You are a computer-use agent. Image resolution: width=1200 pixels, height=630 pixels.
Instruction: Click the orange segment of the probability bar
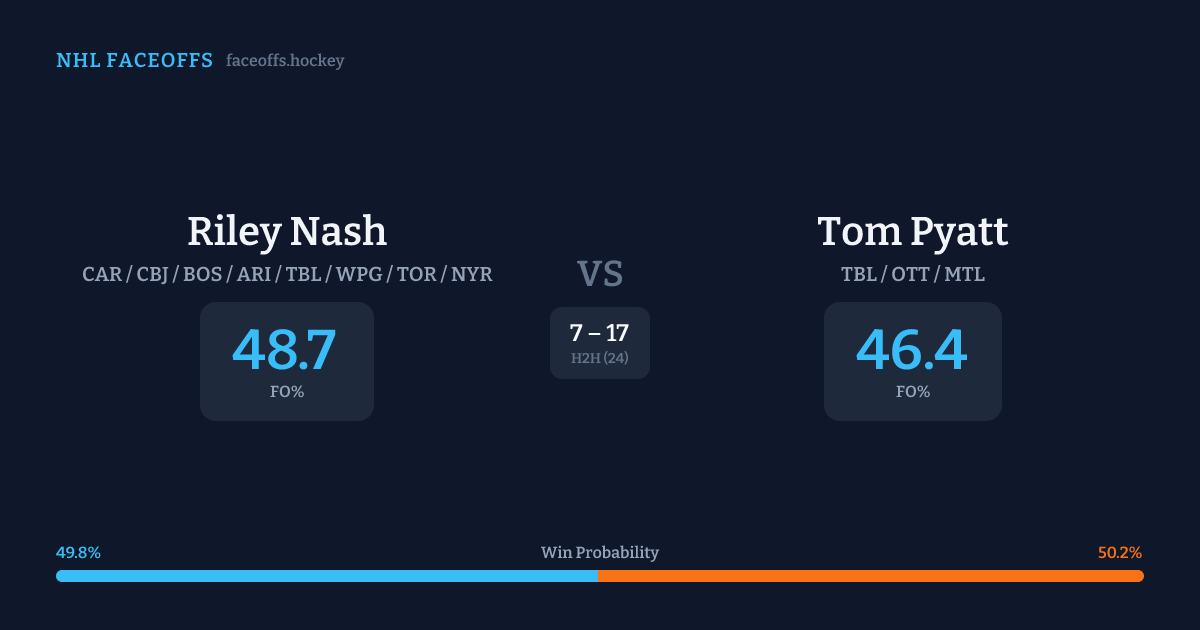[x=870, y=576]
